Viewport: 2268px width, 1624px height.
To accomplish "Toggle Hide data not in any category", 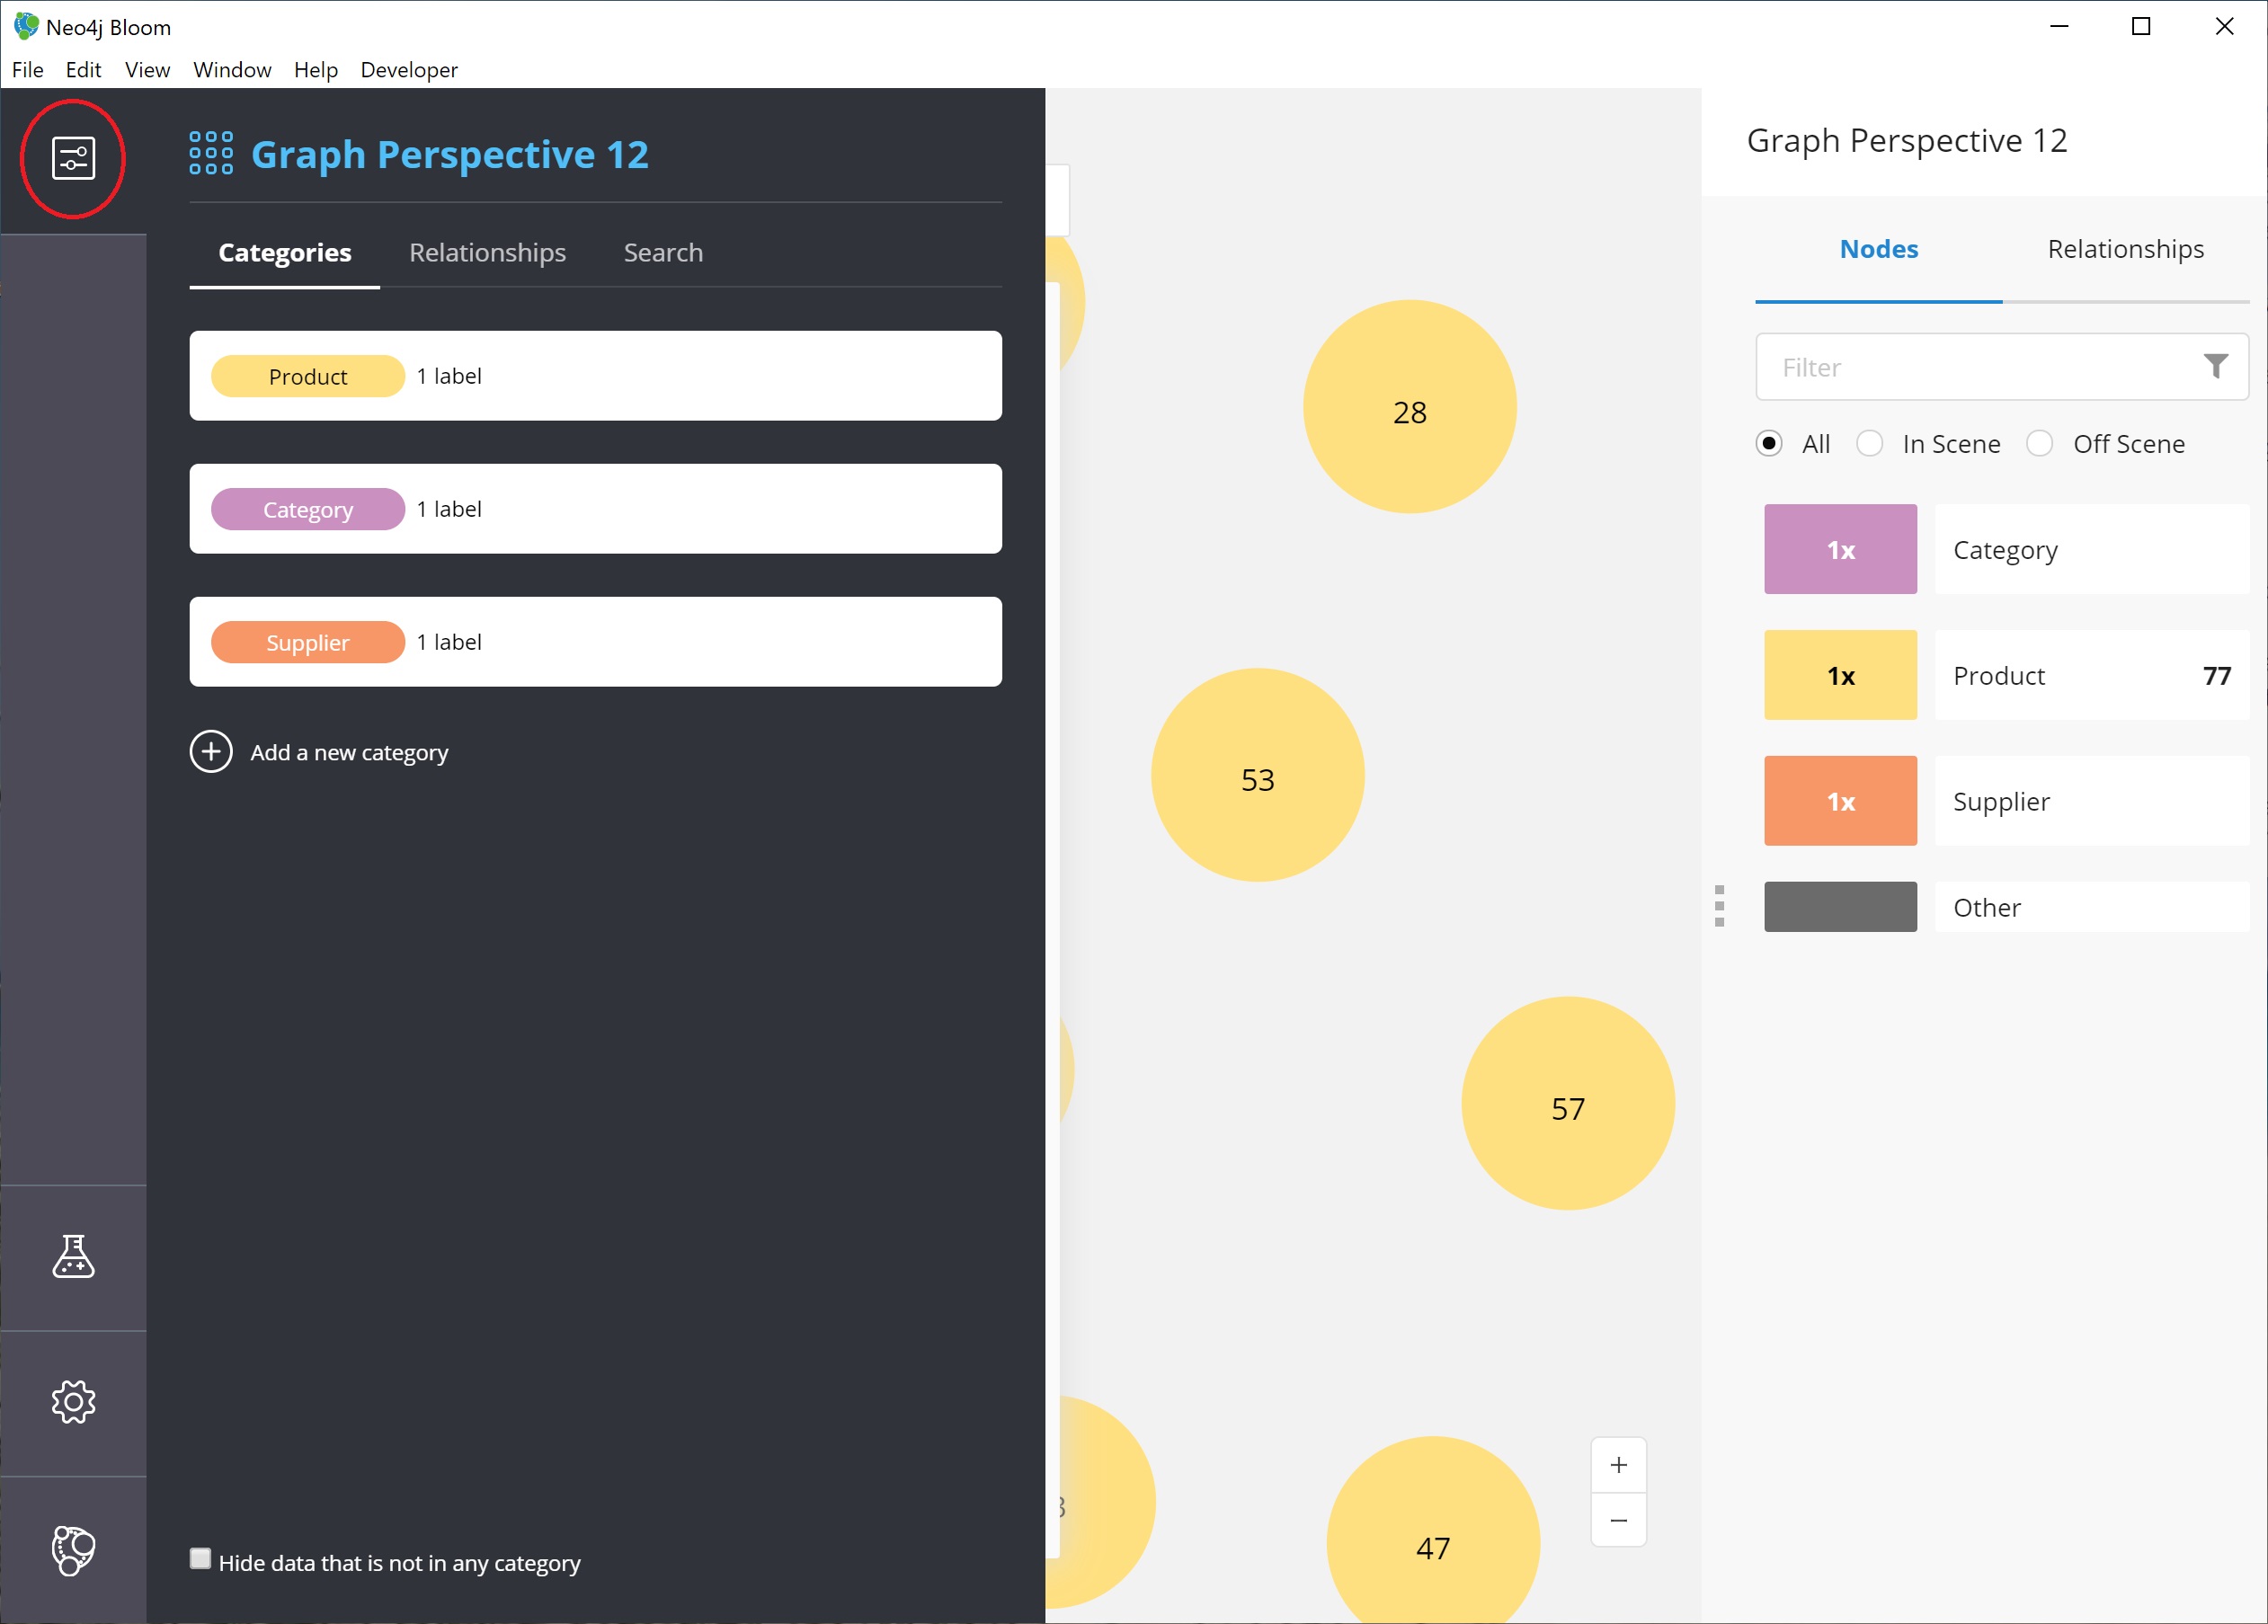I will (200, 1559).
